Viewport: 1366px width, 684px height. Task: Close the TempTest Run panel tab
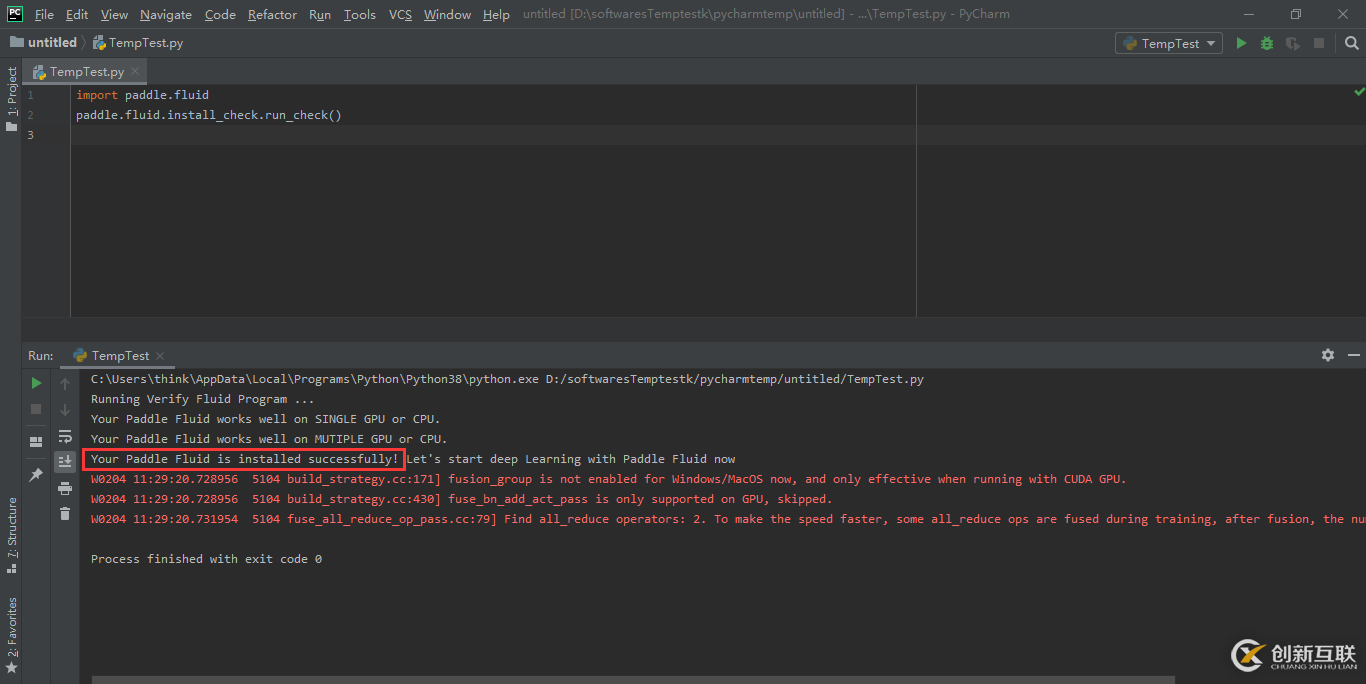160,356
